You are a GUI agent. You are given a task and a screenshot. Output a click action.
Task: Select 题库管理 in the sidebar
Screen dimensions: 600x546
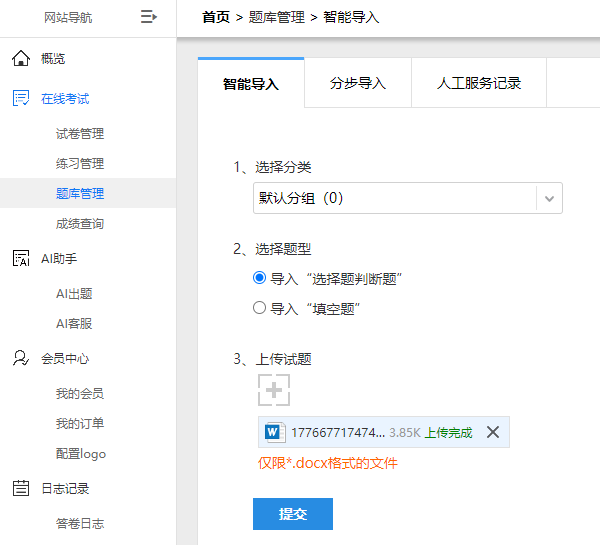click(x=80, y=193)
